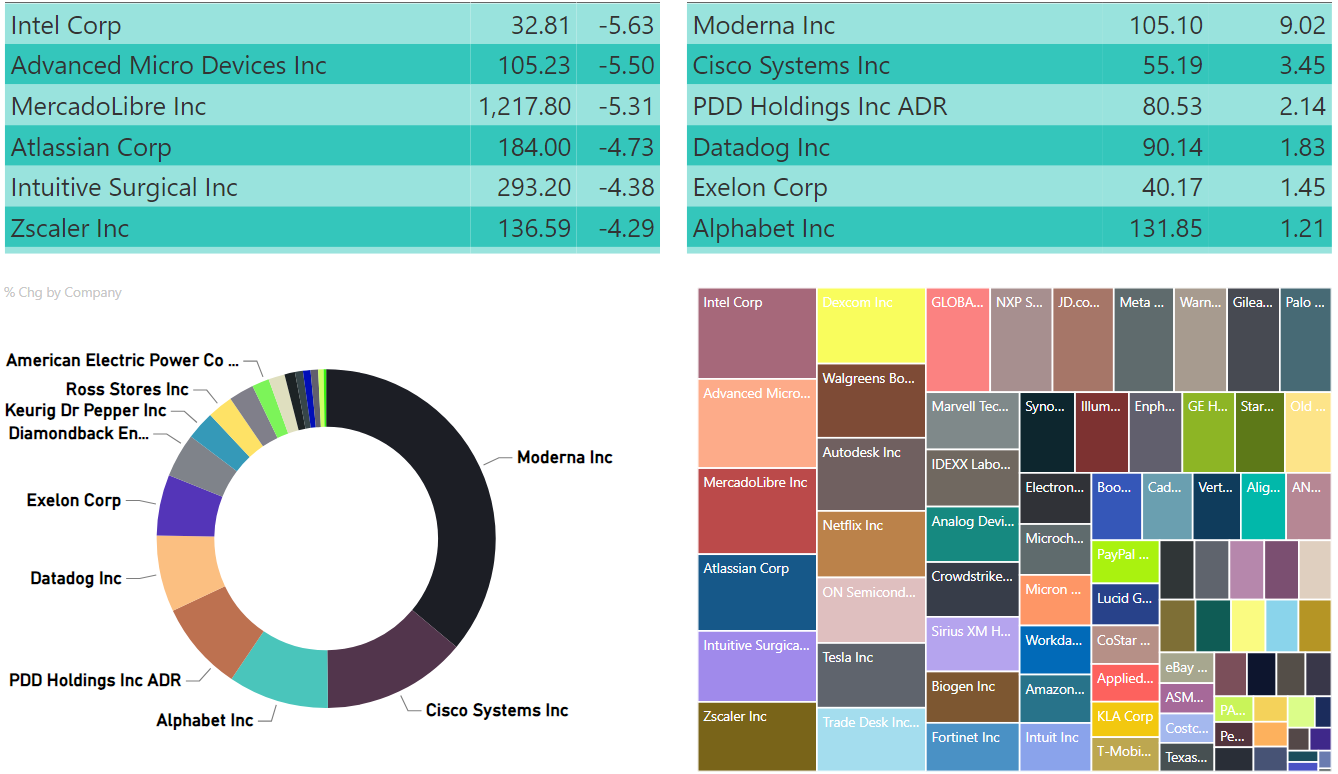Click the Diamondback En... donut label
Screen dimensions: 1338x774
click(79, 433)
